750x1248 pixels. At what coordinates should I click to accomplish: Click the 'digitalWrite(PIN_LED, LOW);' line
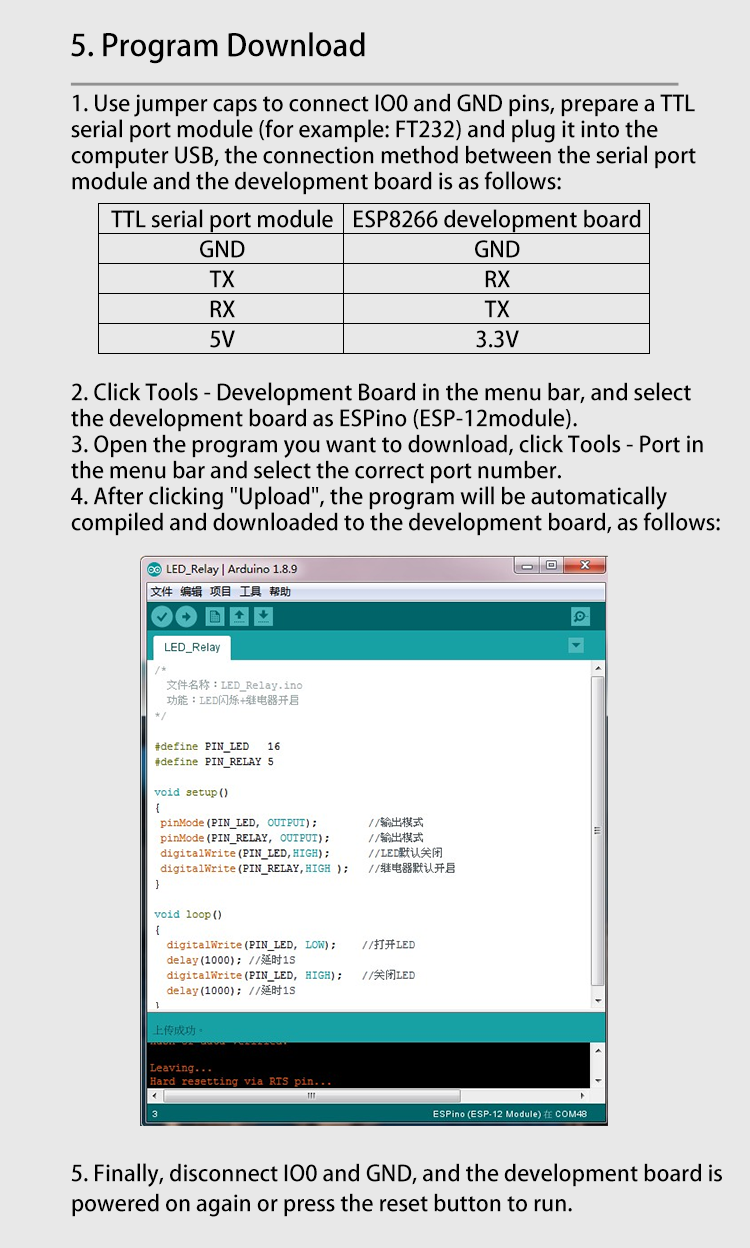(251, 945)
